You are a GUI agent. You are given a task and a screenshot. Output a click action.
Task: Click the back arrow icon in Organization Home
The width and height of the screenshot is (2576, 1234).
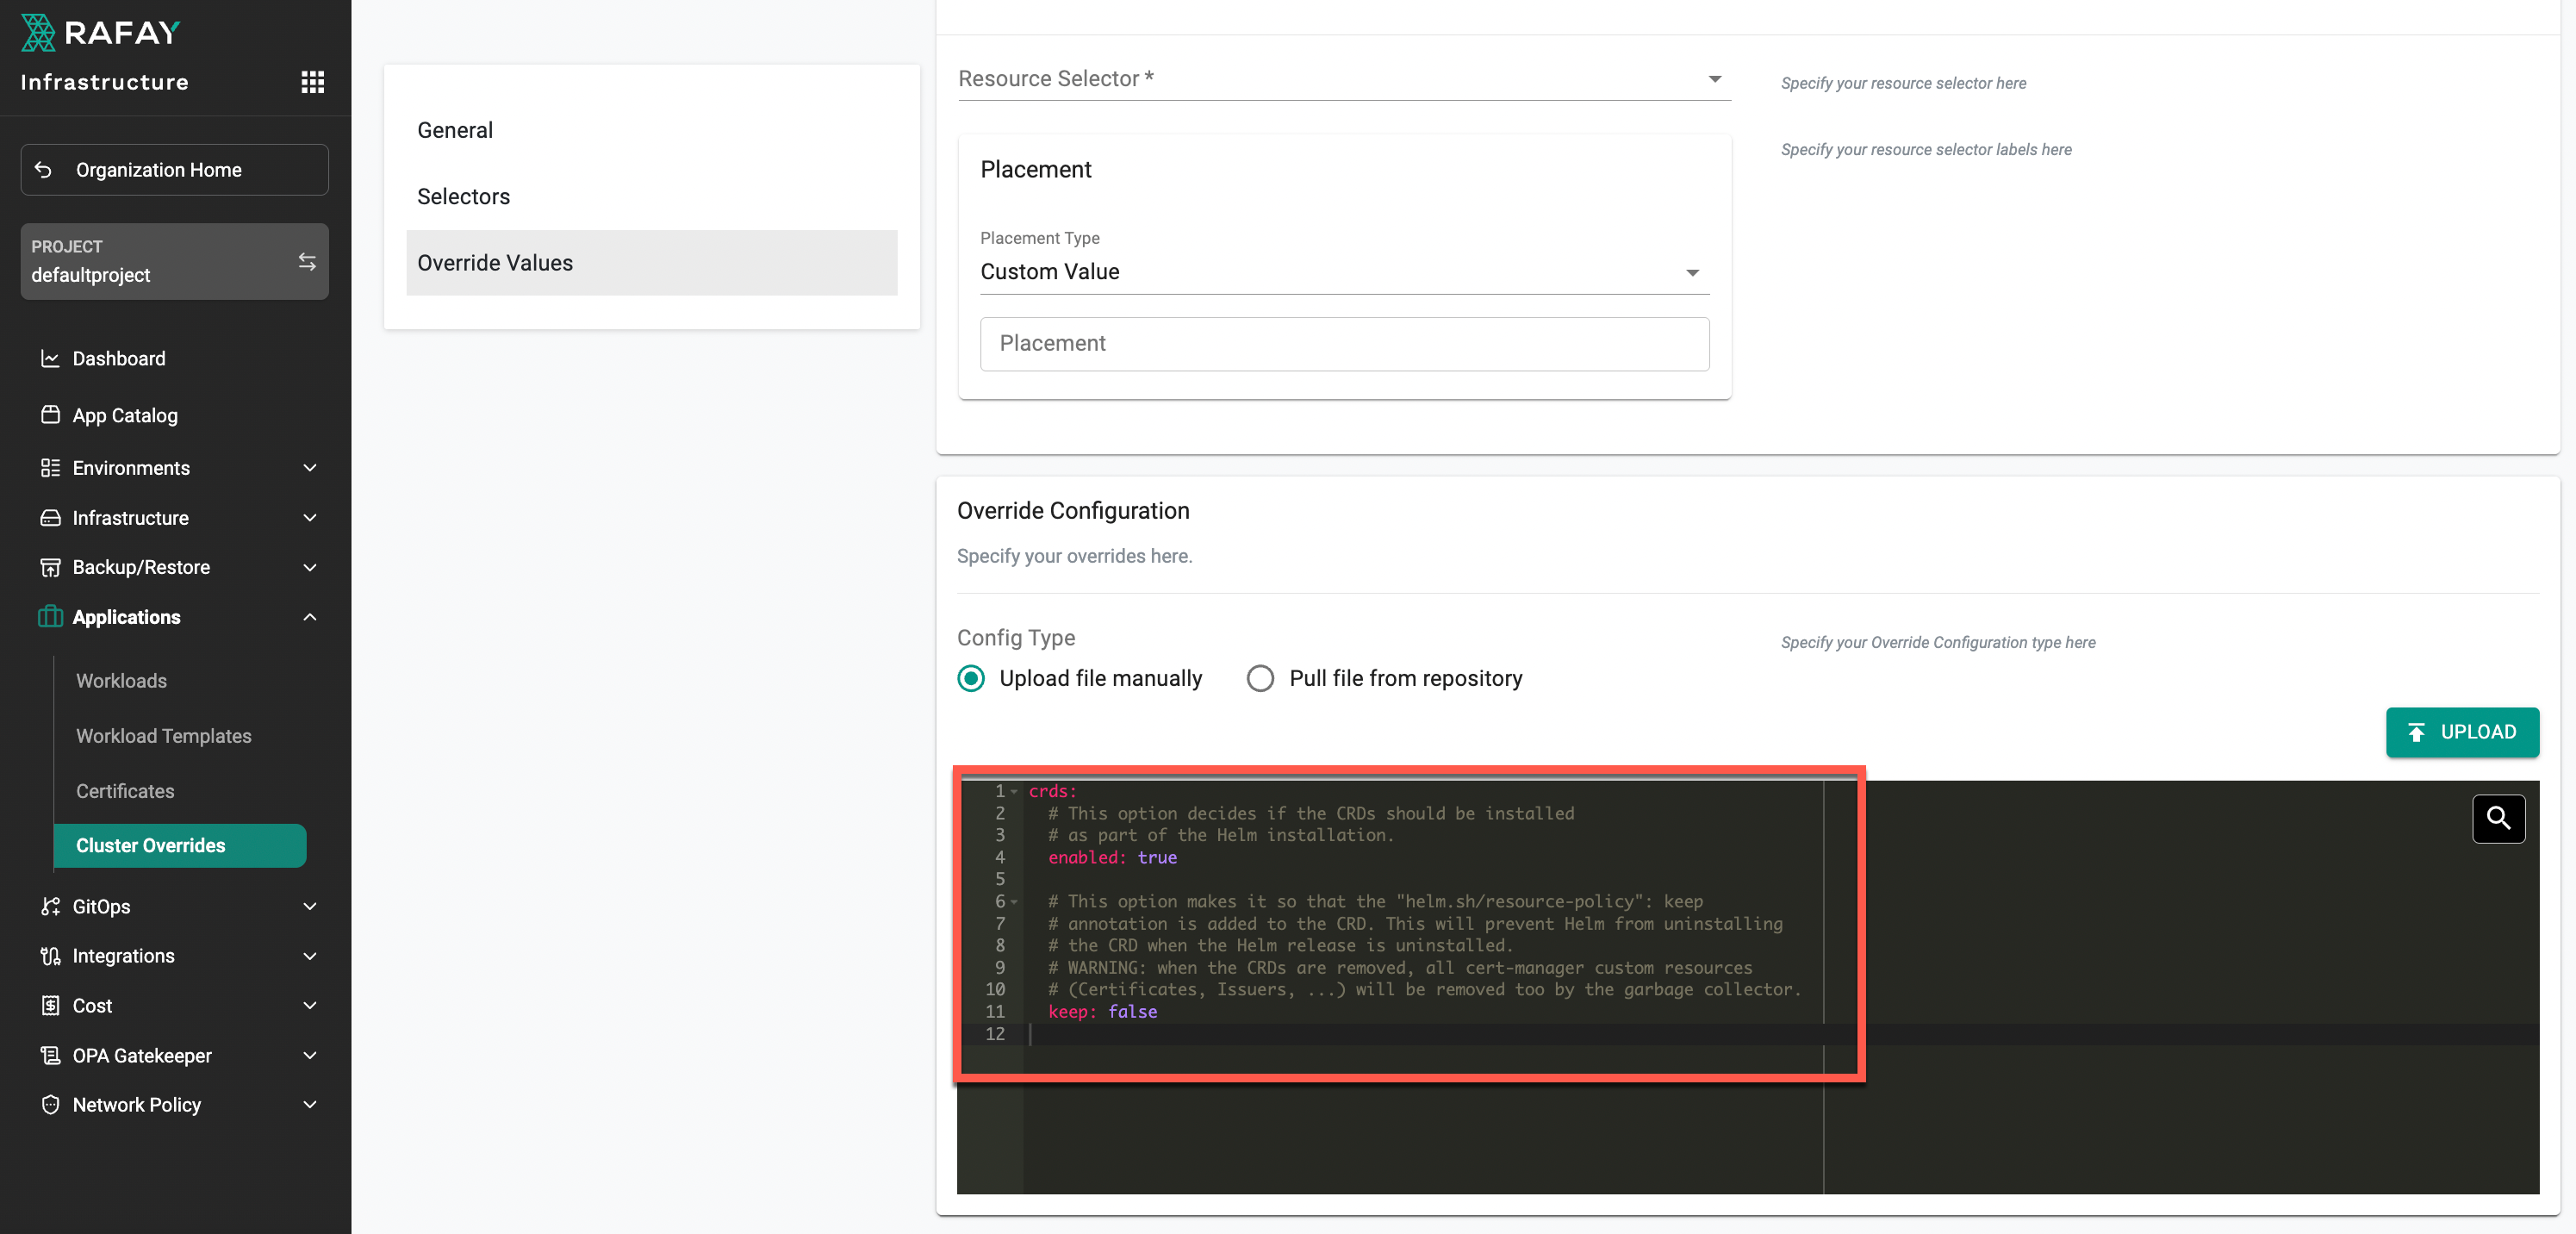coord(43,170)
